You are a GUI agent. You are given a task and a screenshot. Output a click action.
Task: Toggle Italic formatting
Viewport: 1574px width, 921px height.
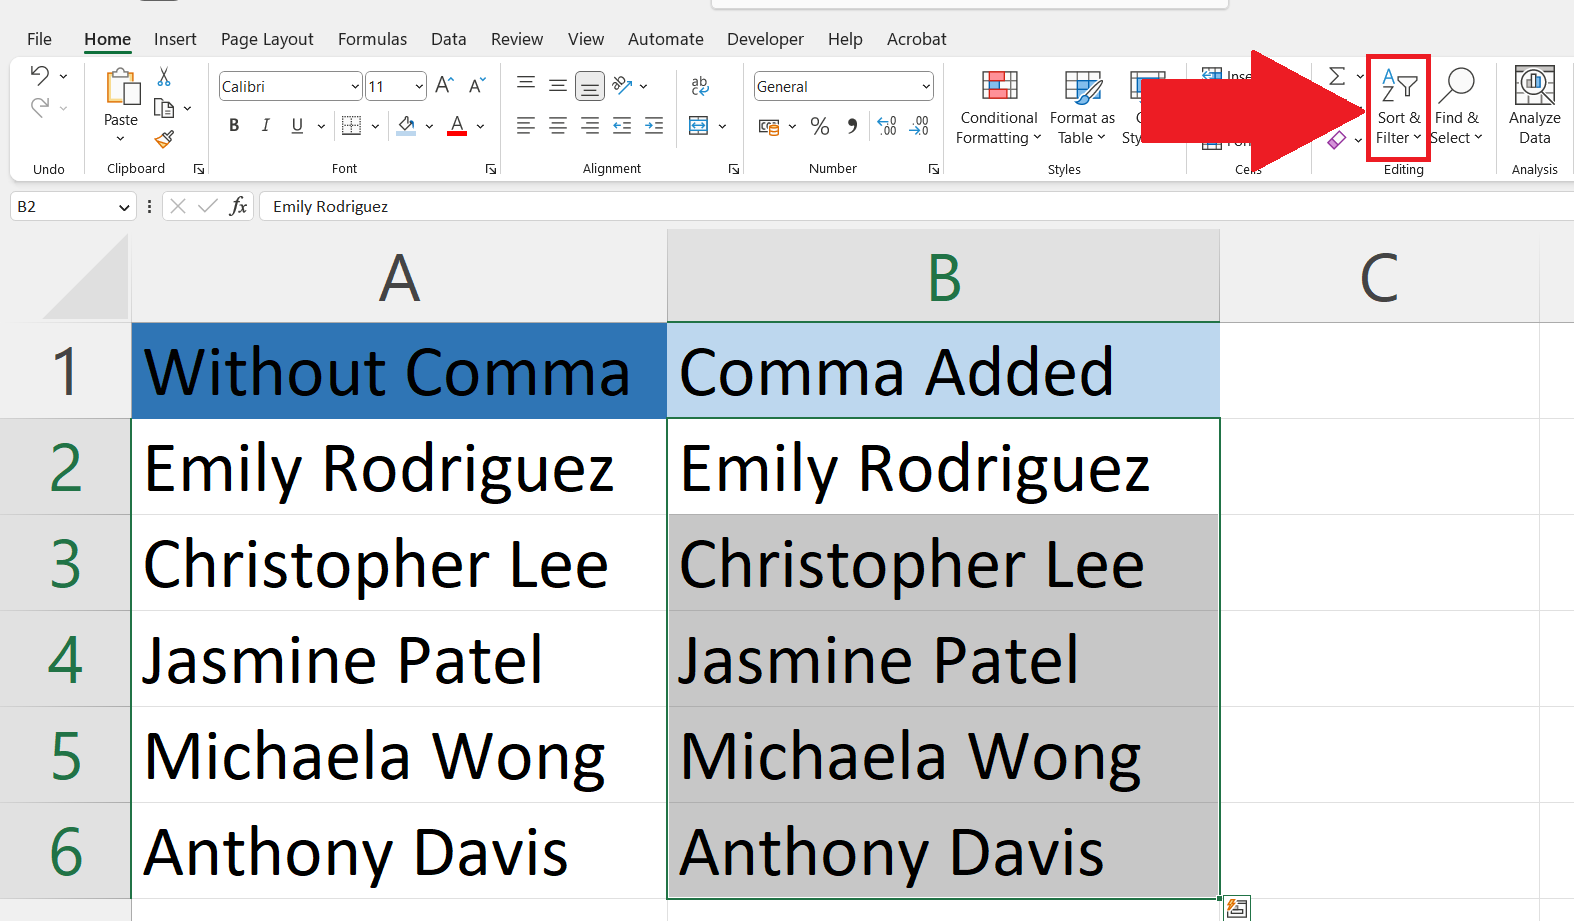[265, 126]
